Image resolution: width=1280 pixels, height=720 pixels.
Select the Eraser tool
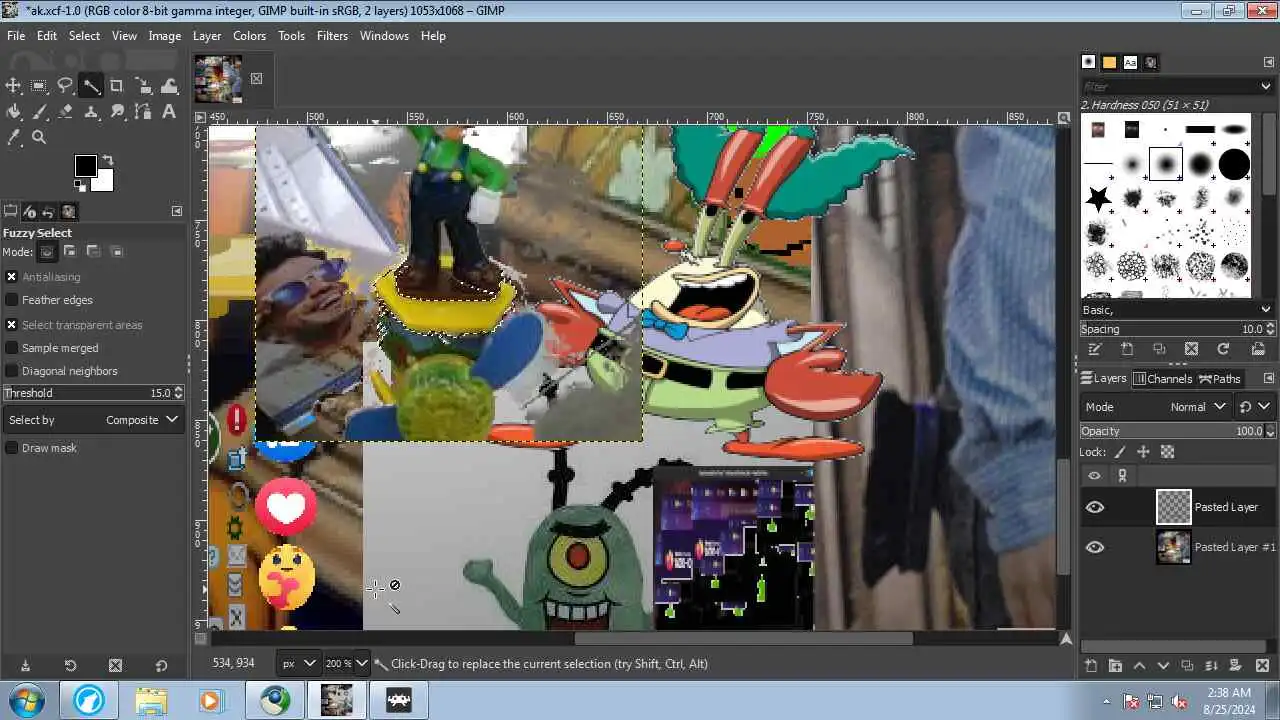tap(65, 112)
